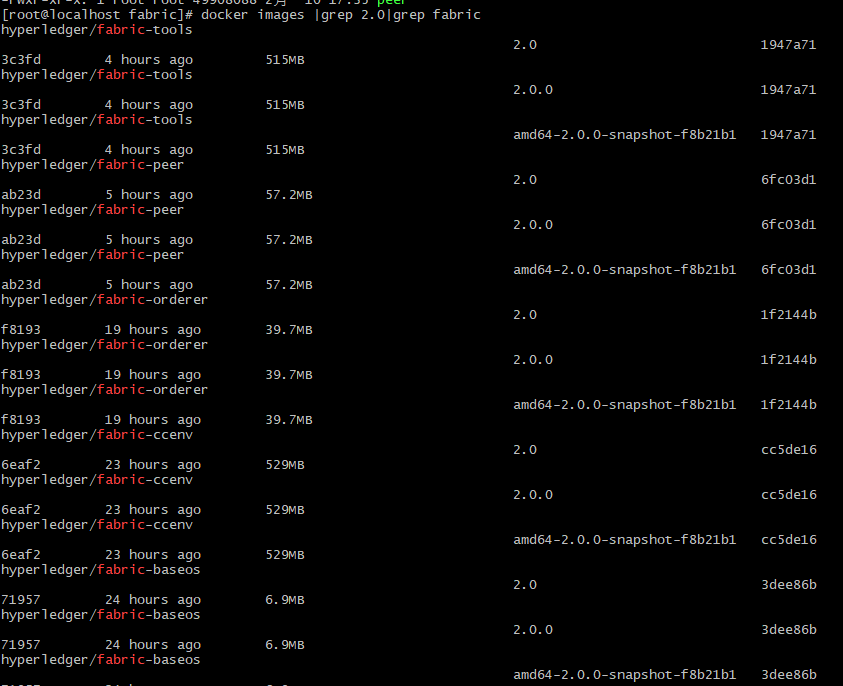Click amd64-2.0.0-snapshot-f8b21b1 tag beside ID 1947a71
843x686 pixels.
click(624, 134)
